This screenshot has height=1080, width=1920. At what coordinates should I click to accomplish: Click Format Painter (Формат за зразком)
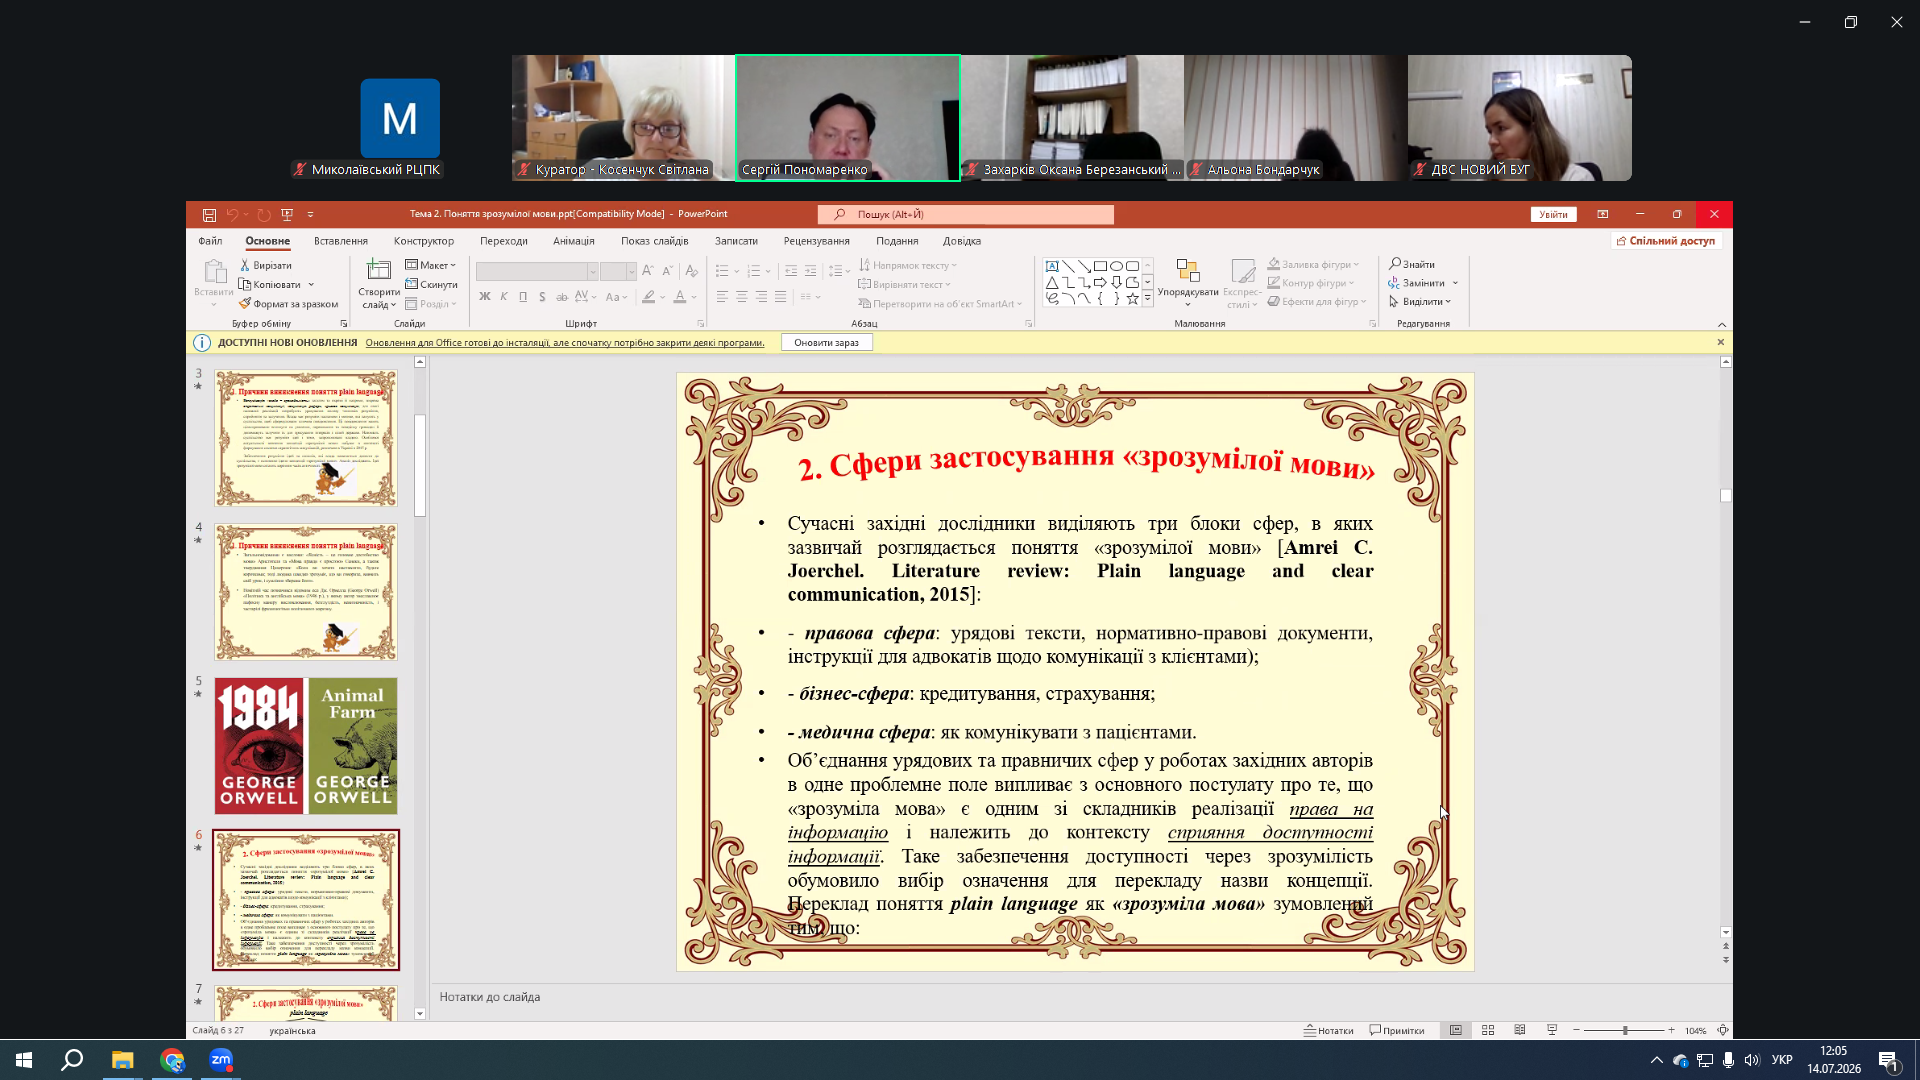pos(289,304)
